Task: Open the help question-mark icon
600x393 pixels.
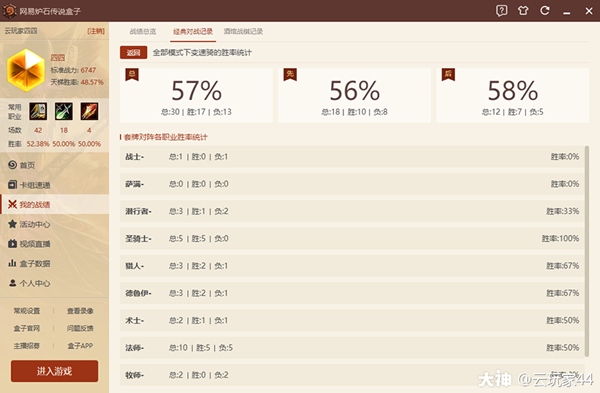Action: pos(502,10)
